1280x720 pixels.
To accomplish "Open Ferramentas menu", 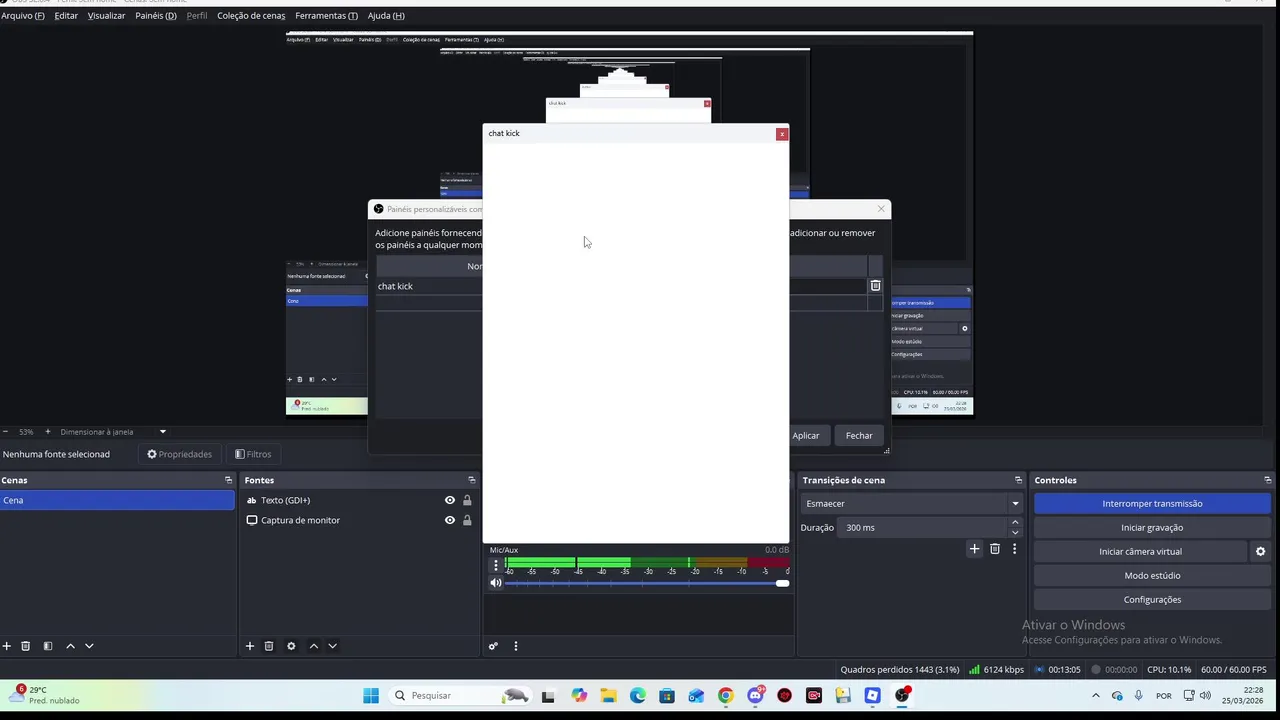I will click(326, 16).
